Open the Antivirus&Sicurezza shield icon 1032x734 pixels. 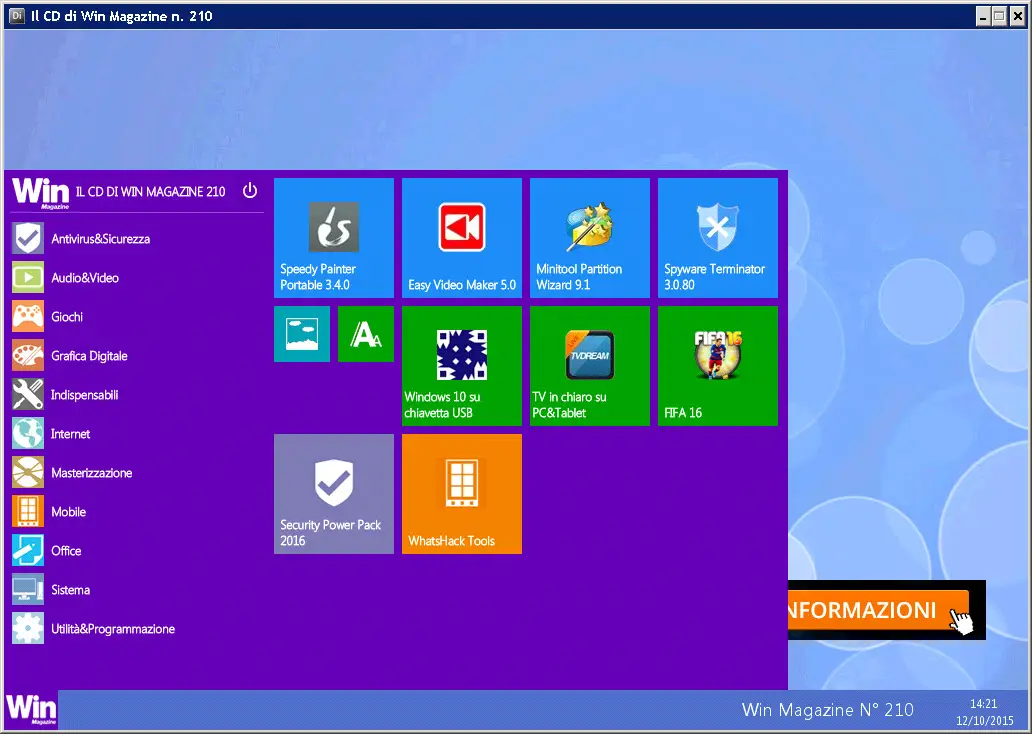point(28,238)
